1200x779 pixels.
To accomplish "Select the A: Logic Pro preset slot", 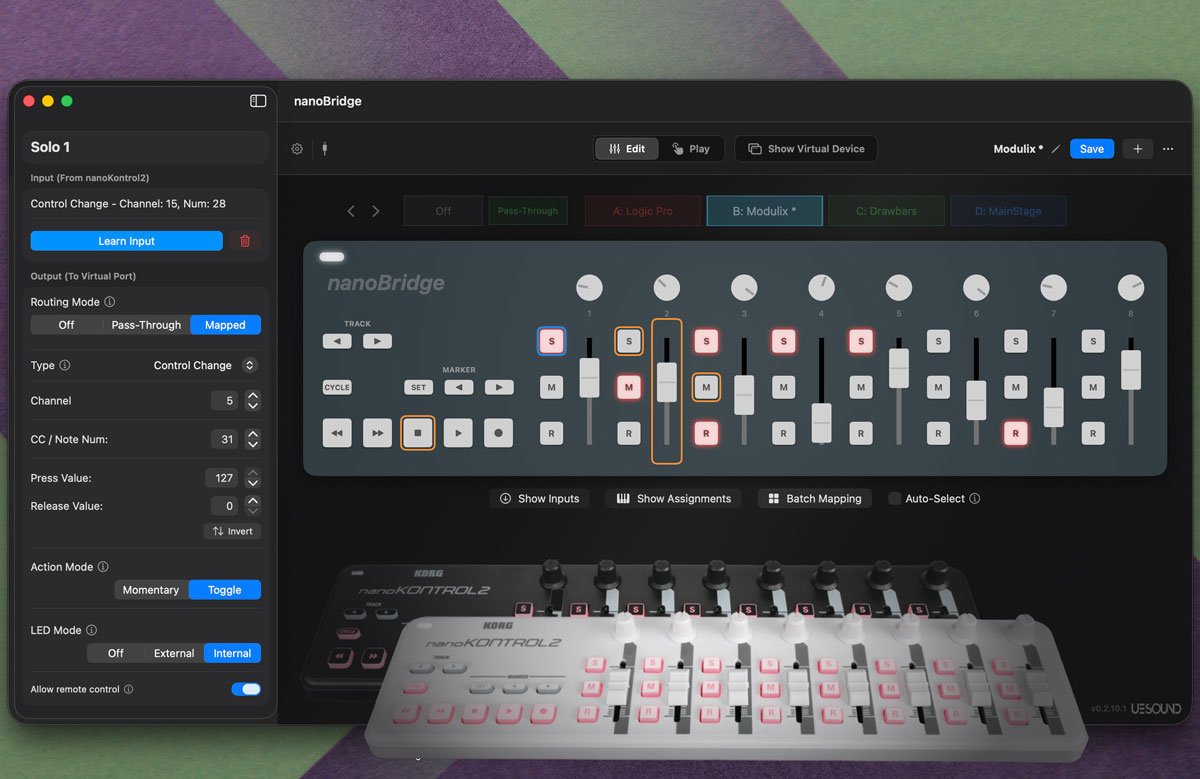I will [x=643, y=211].
